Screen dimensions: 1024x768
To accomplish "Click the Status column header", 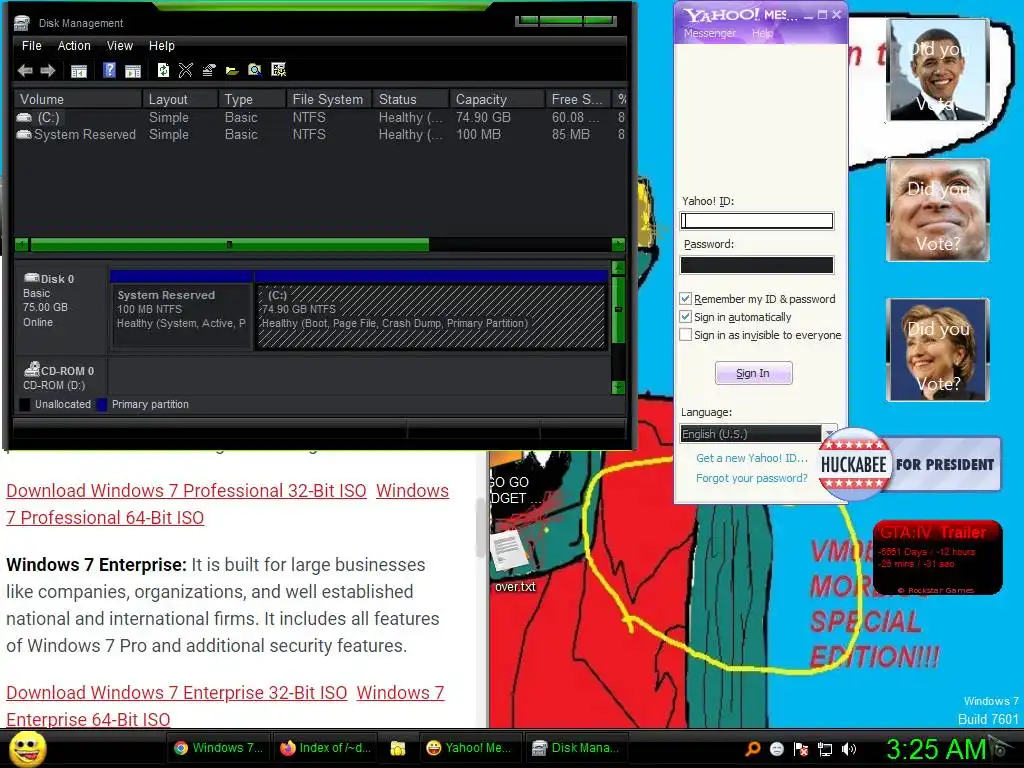I will click(x=411, y=99).
